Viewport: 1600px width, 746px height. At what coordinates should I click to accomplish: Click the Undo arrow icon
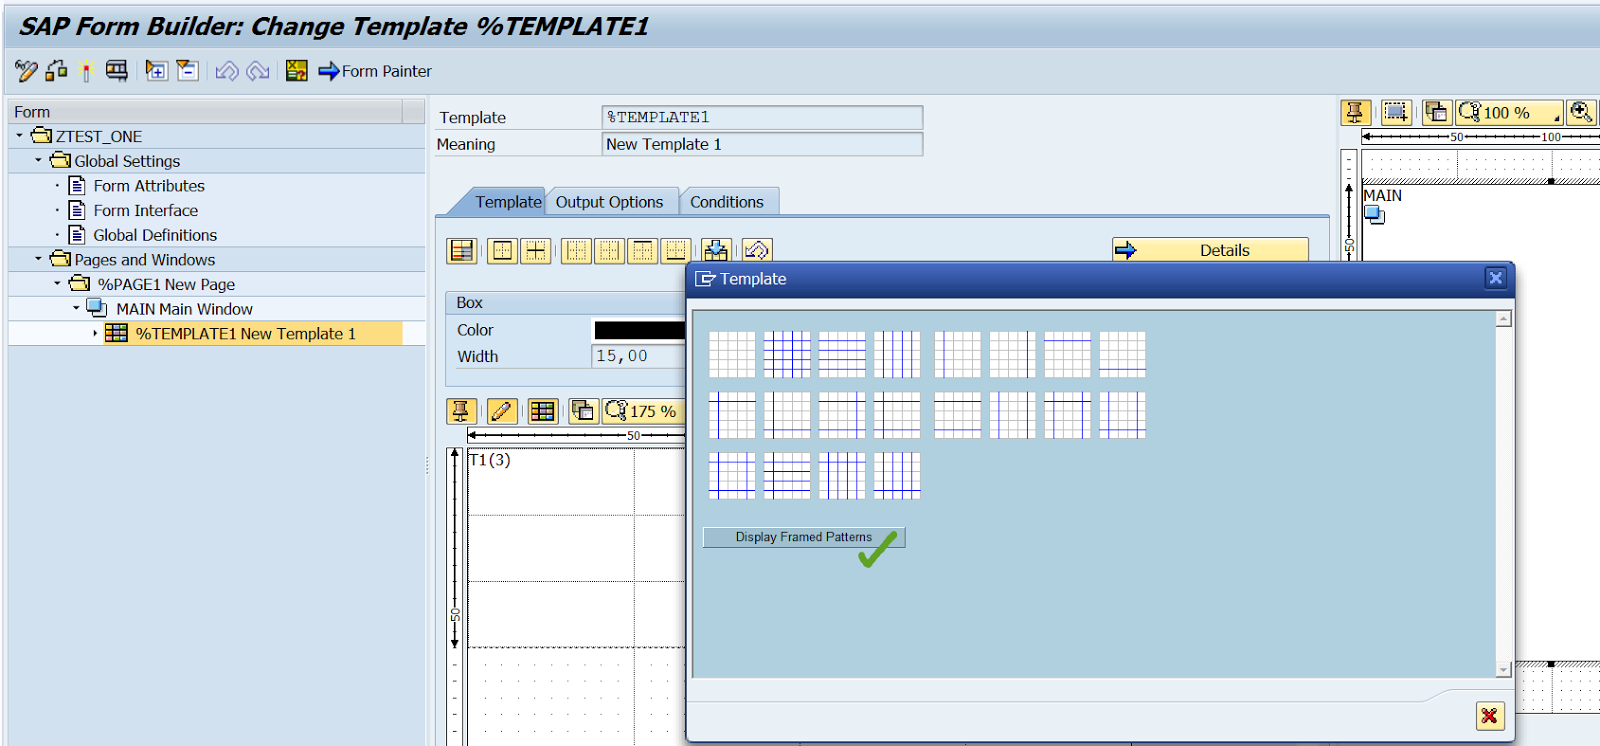(x=227, y=71)
